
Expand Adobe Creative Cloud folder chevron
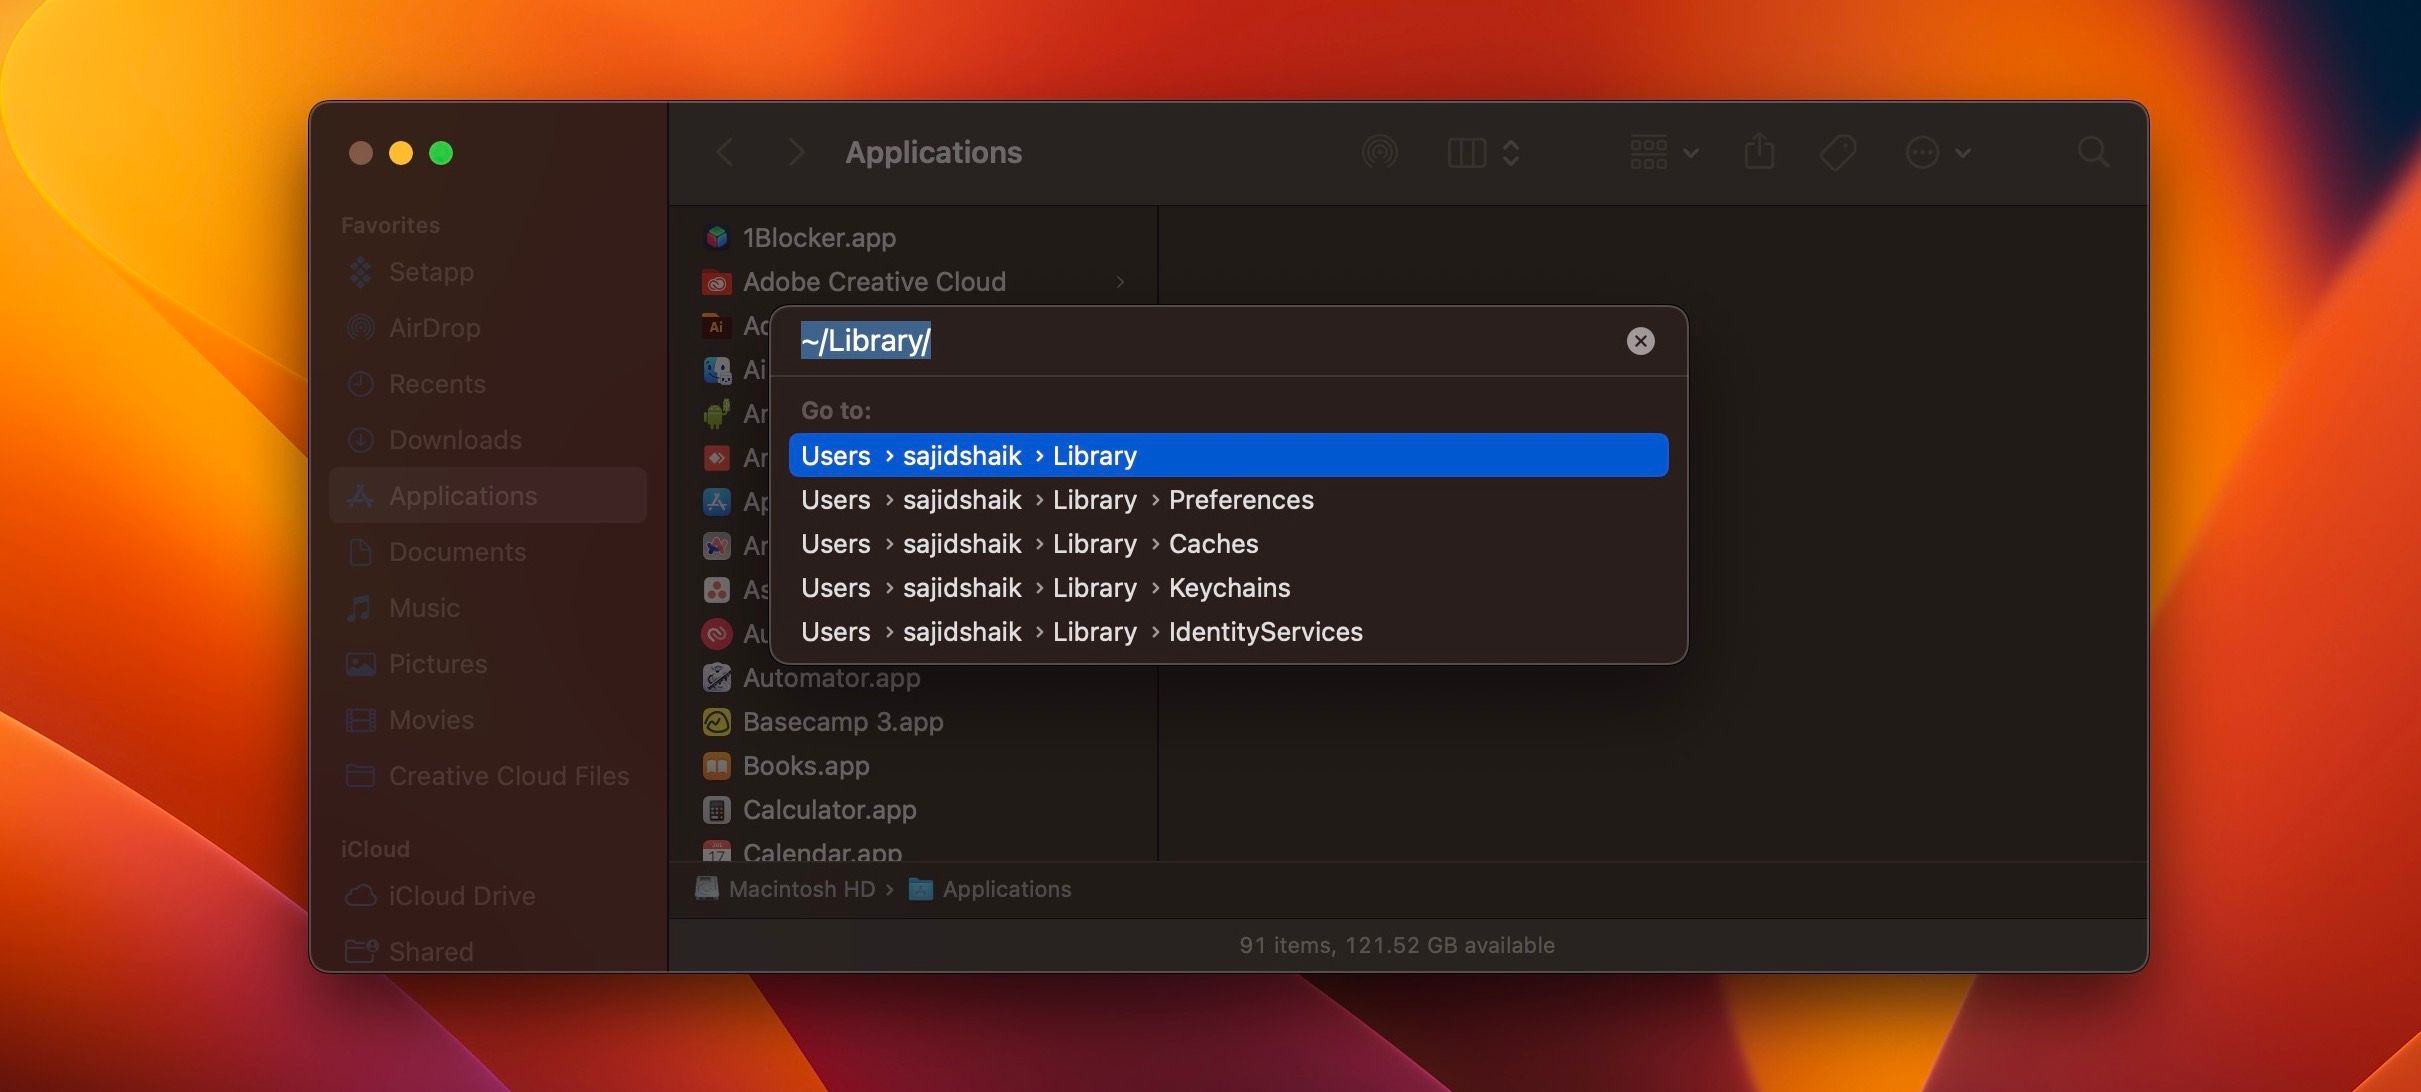click(1120, 282)
